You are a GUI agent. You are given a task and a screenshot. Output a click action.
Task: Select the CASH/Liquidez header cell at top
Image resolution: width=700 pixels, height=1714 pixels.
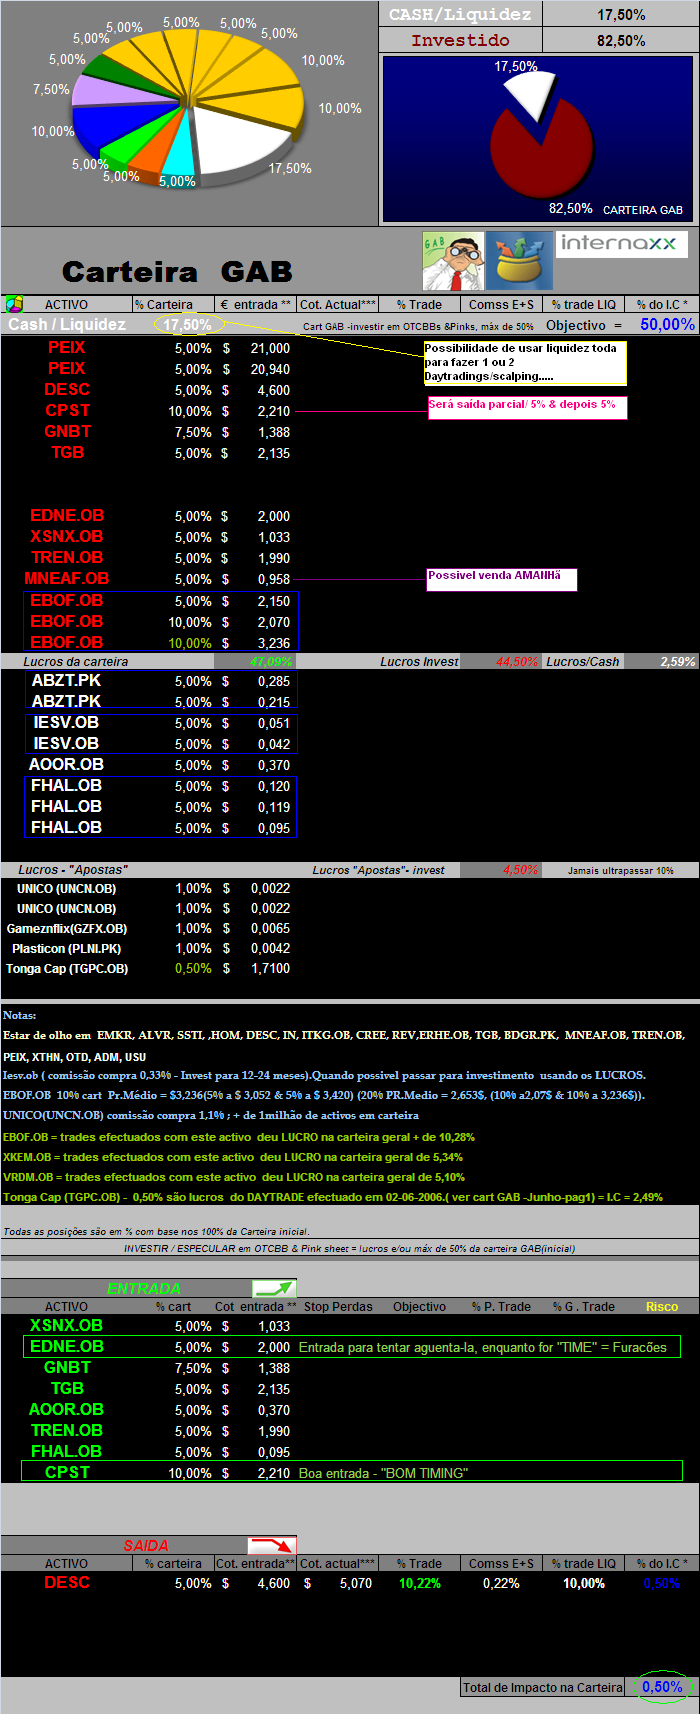pos(460,14)
